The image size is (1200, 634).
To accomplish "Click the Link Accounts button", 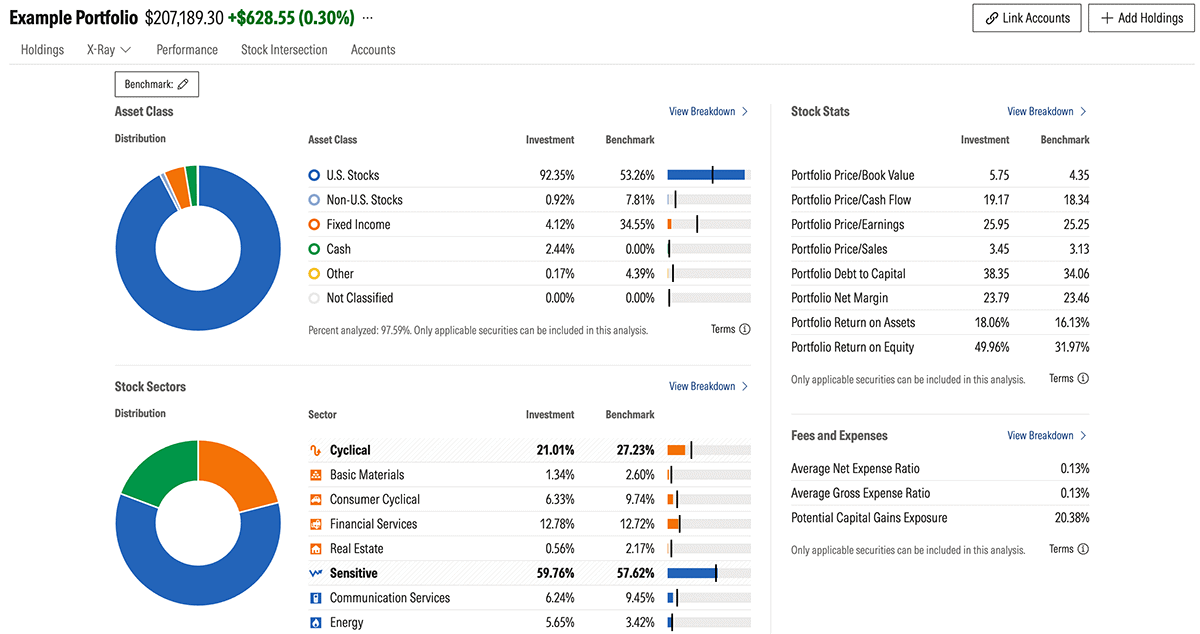I will click(x=1027, y=18).
